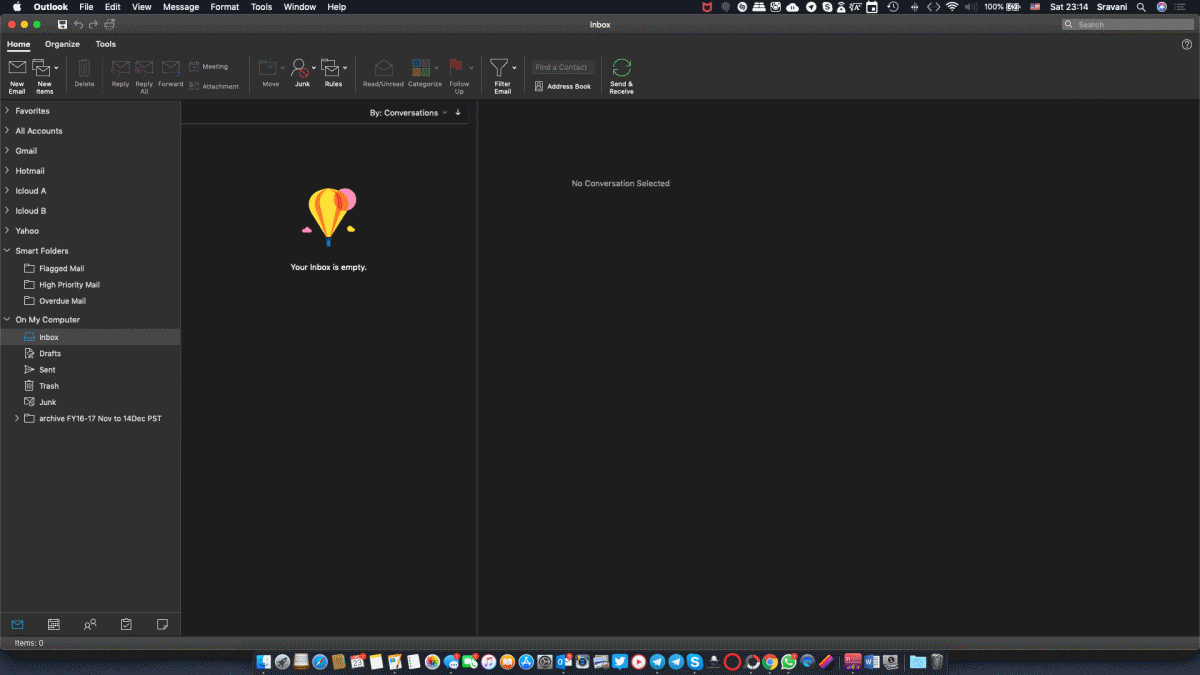The width and height of the screenshot is (1200, 675).
Task: Click the Rules toolbar icon
Action: (330, 69)
